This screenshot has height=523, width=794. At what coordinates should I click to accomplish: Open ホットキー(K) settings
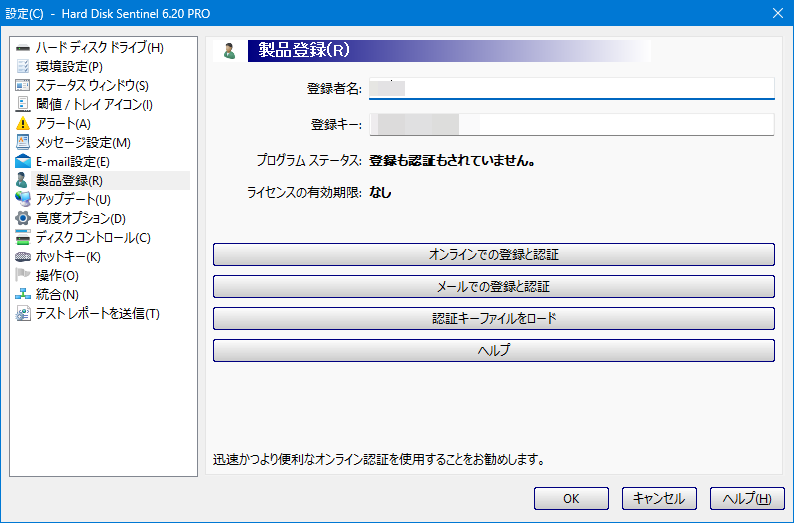68,257
